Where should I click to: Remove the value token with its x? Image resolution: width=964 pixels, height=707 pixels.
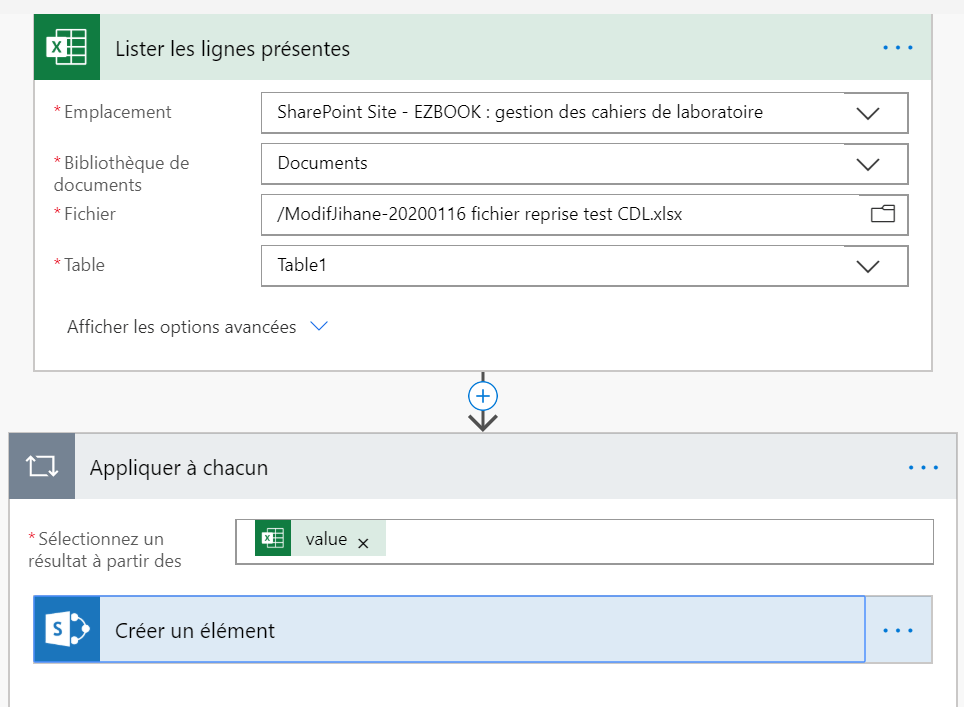click(x=363, y=543)
